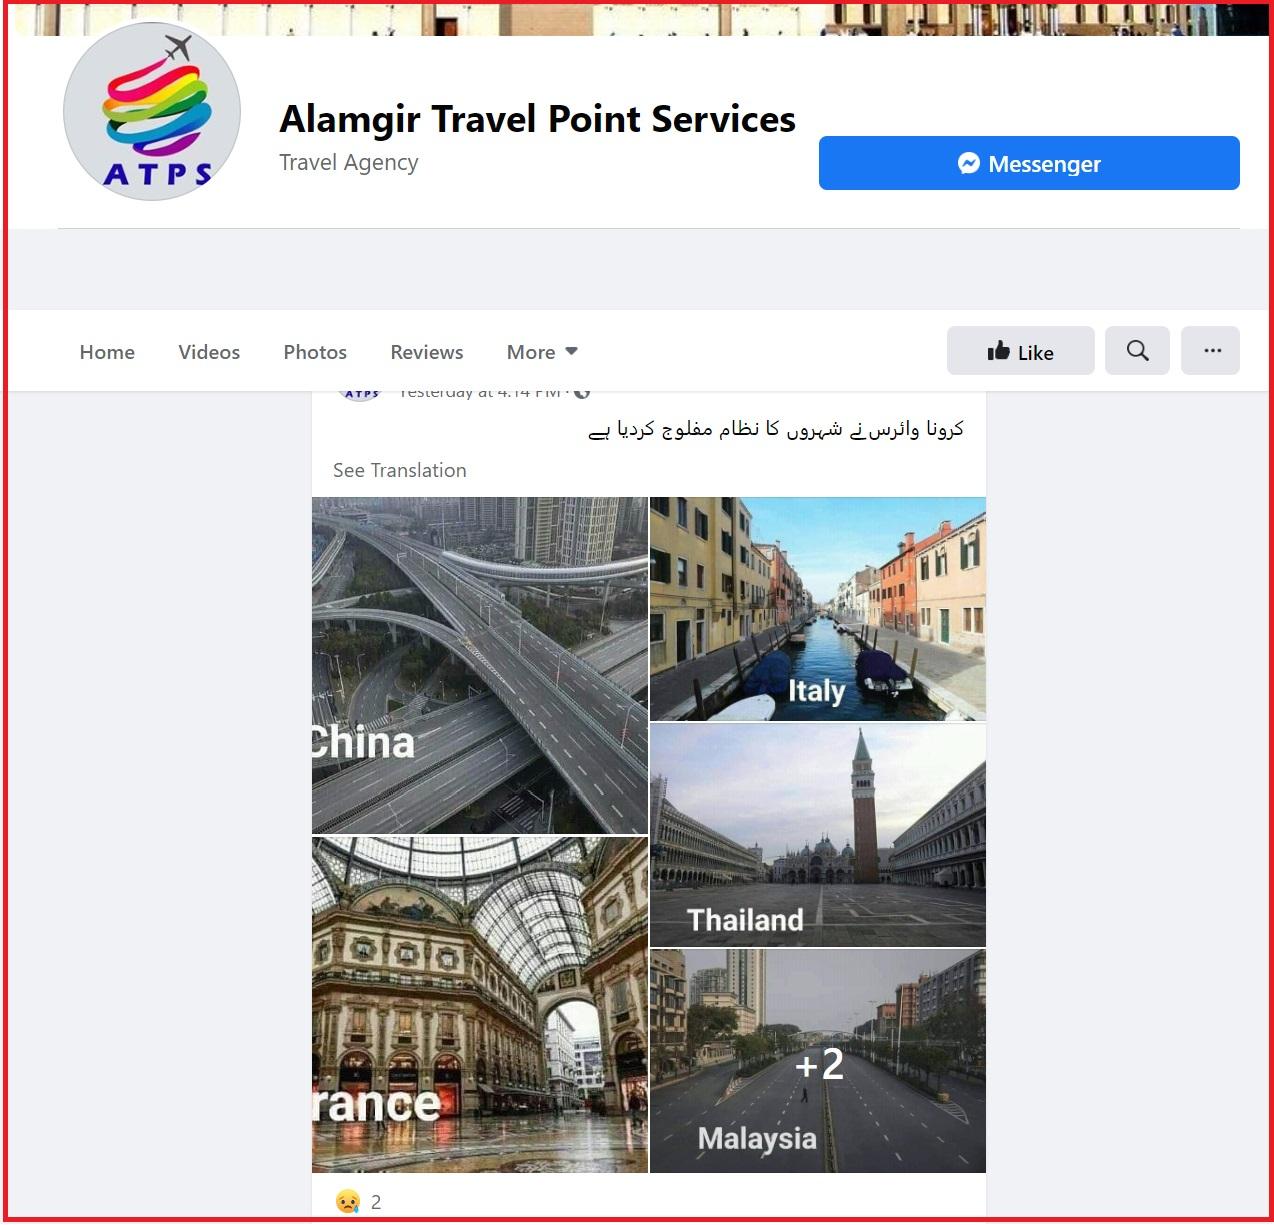Open the Reviews tab
Viewport: 1274px width, 1225px height.
(x=427, y=352)
